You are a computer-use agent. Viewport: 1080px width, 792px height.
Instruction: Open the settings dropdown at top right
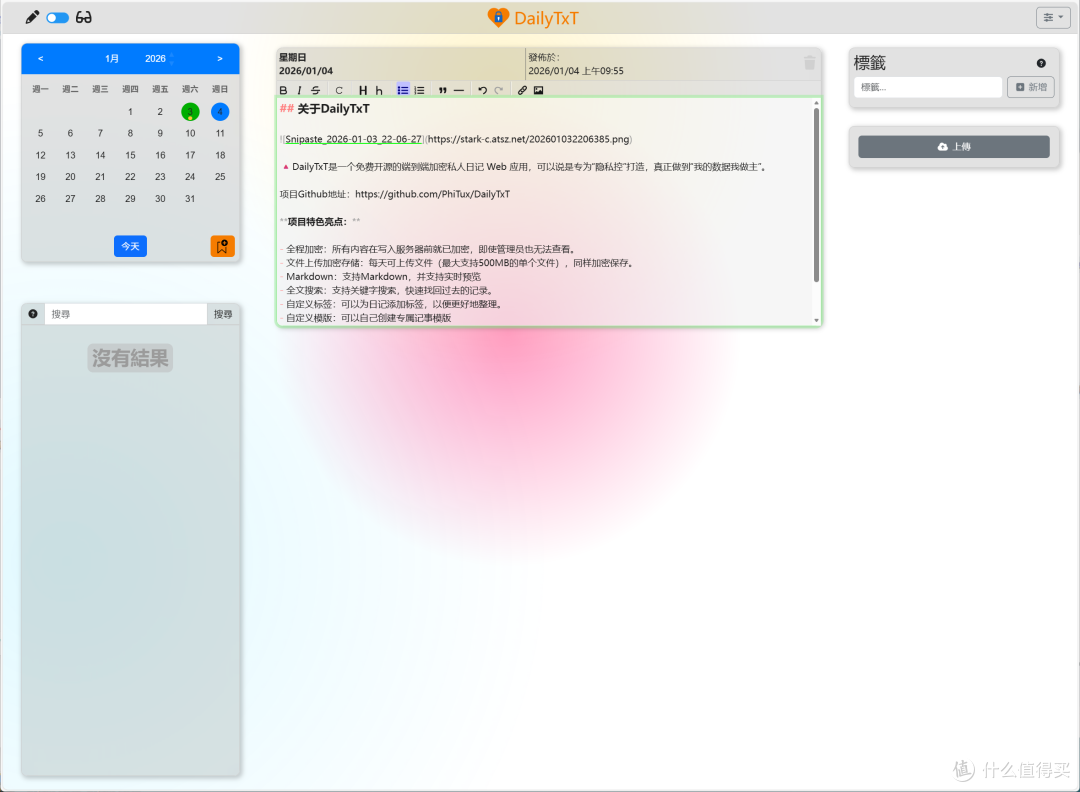point(1053,17)
